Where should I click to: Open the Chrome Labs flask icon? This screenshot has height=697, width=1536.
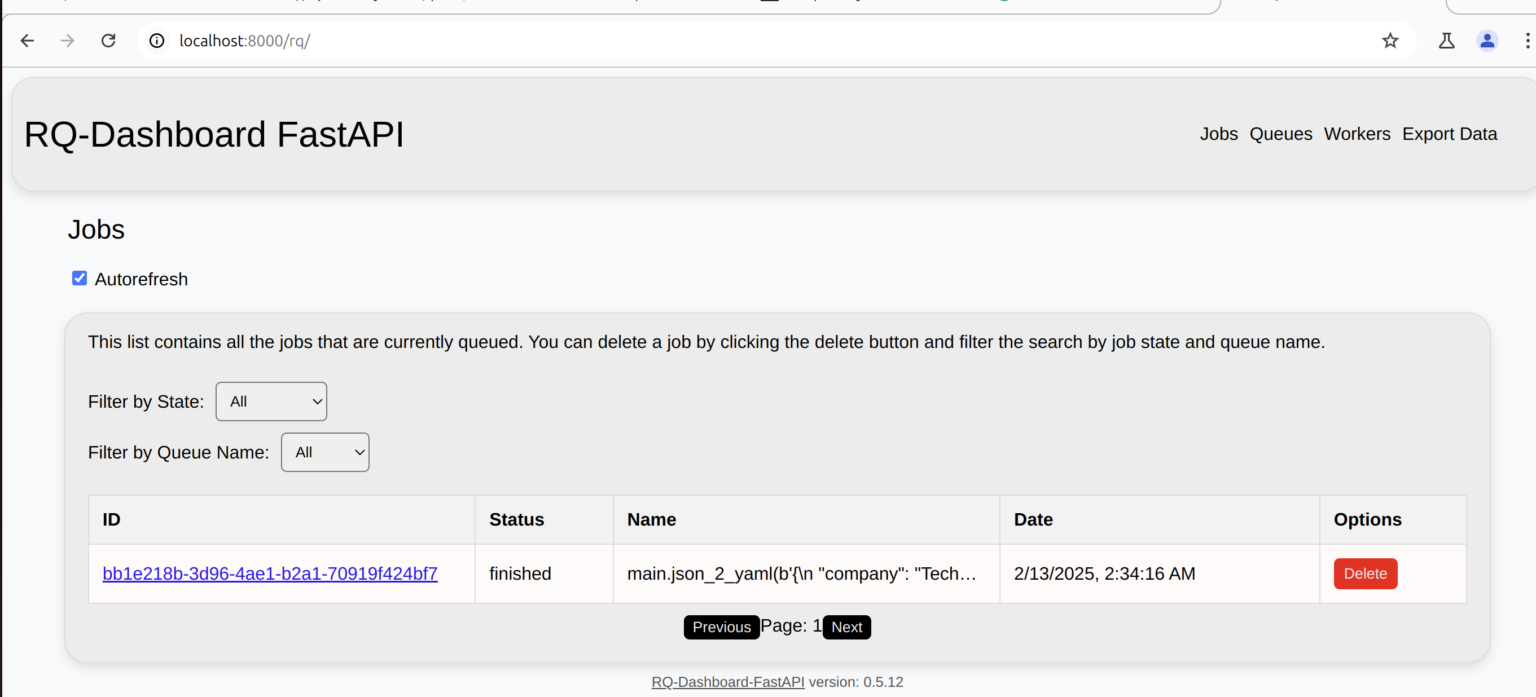[x=1446, y=41]
